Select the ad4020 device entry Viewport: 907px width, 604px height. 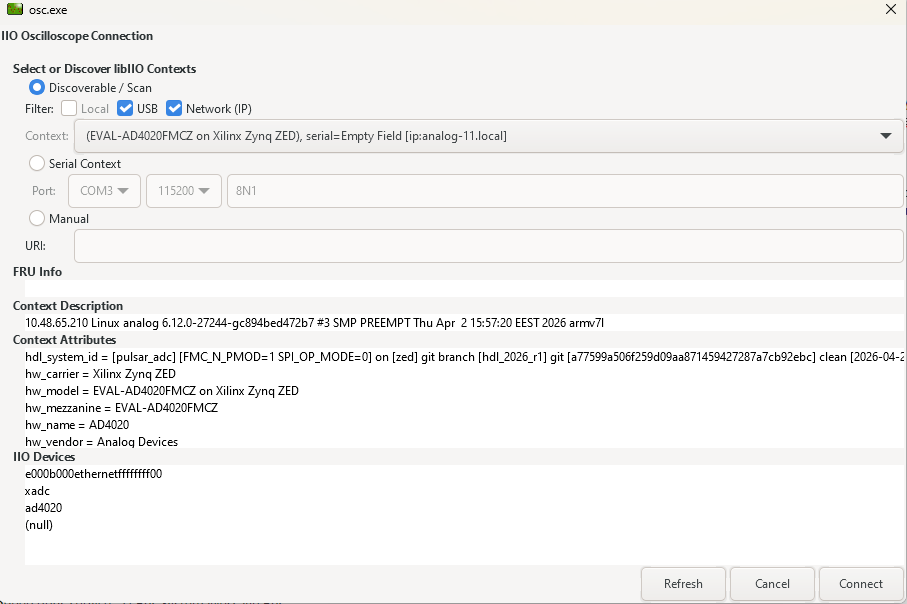pyautogui.click(x=43, y=508)
